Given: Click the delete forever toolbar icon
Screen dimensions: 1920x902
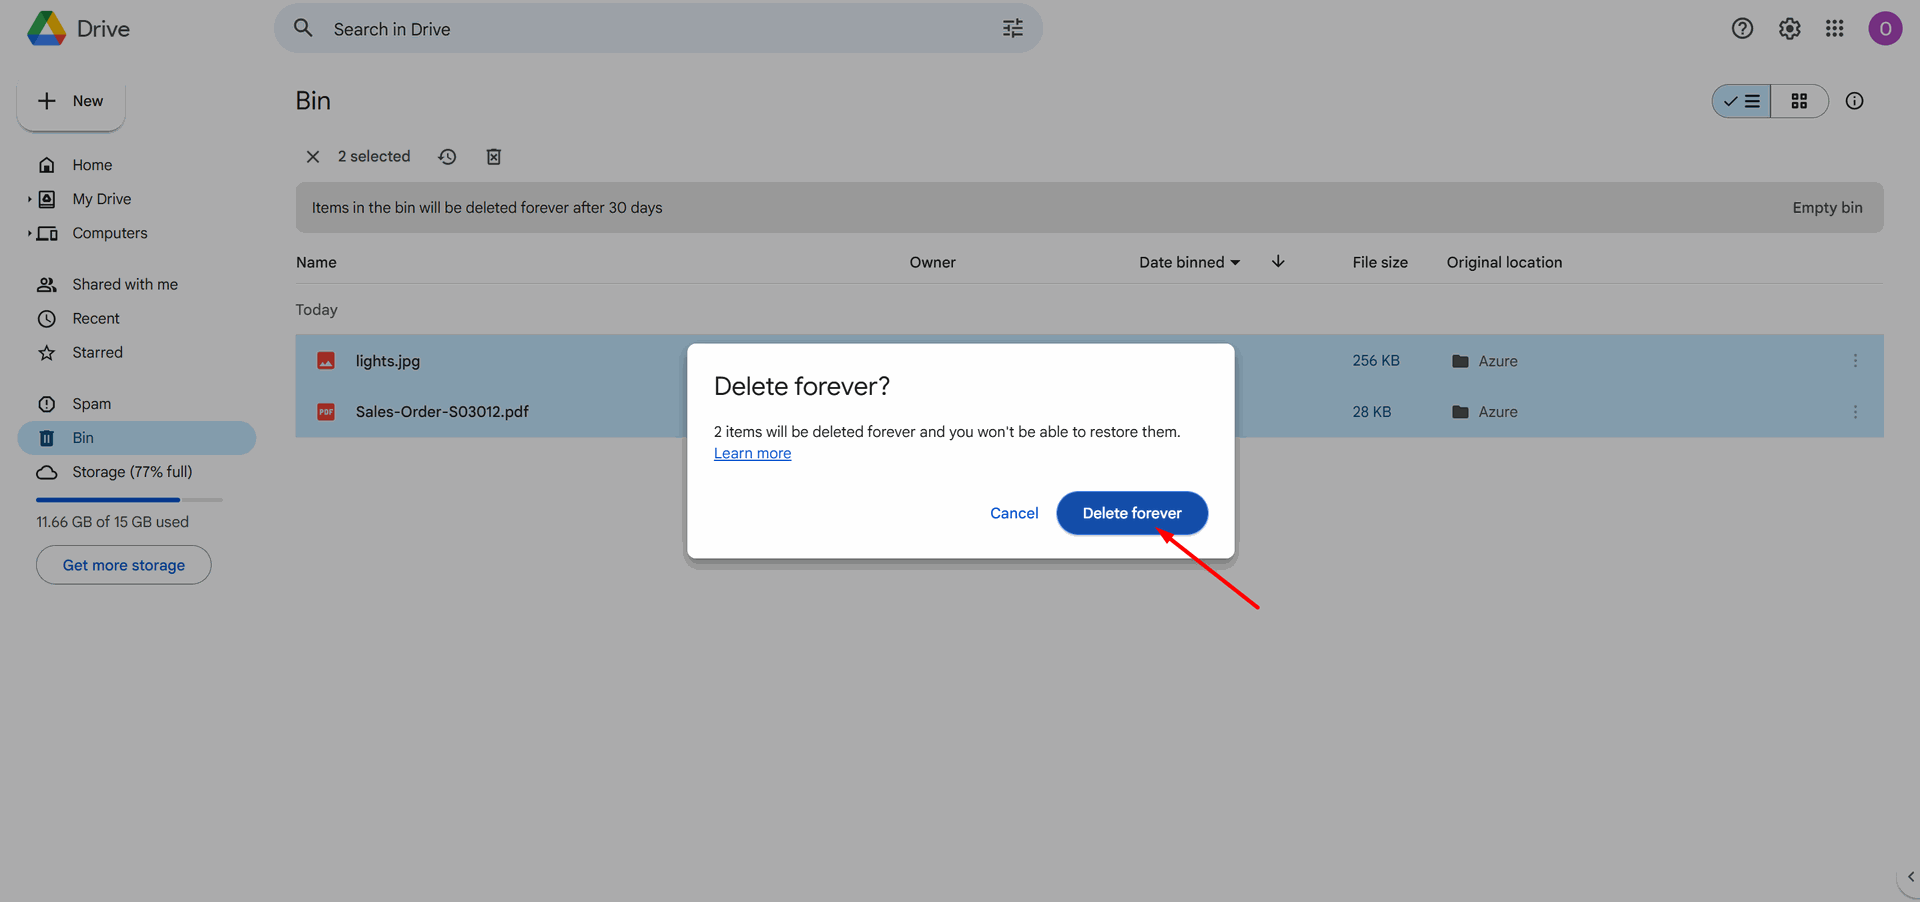Looking at the screenshot, I should coord(494,157).
